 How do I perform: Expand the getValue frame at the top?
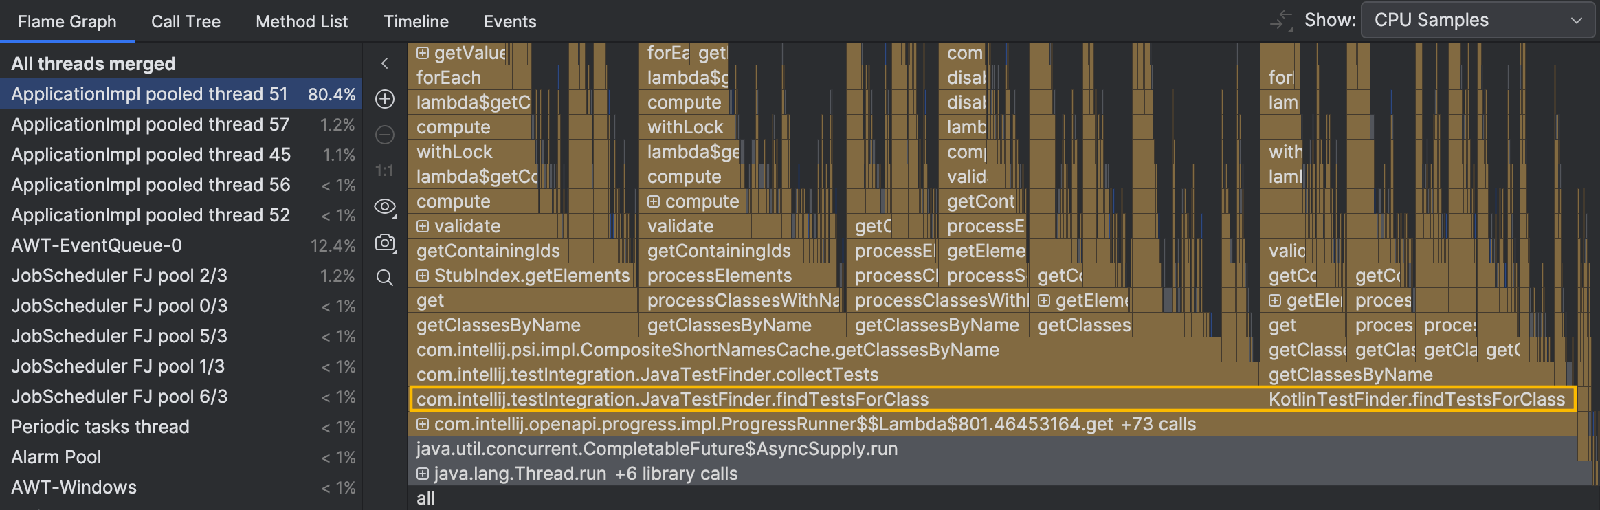tap(423, 53)
